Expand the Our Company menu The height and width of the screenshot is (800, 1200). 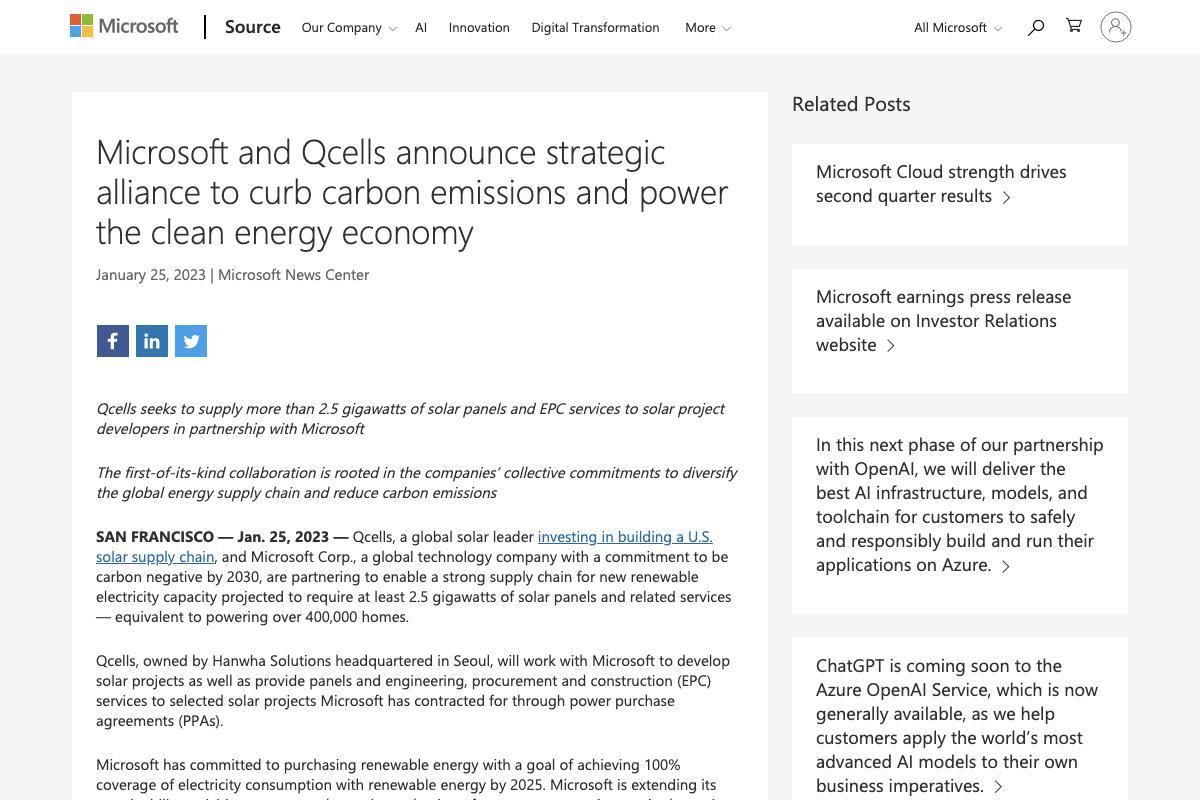(x=349, y=27)
